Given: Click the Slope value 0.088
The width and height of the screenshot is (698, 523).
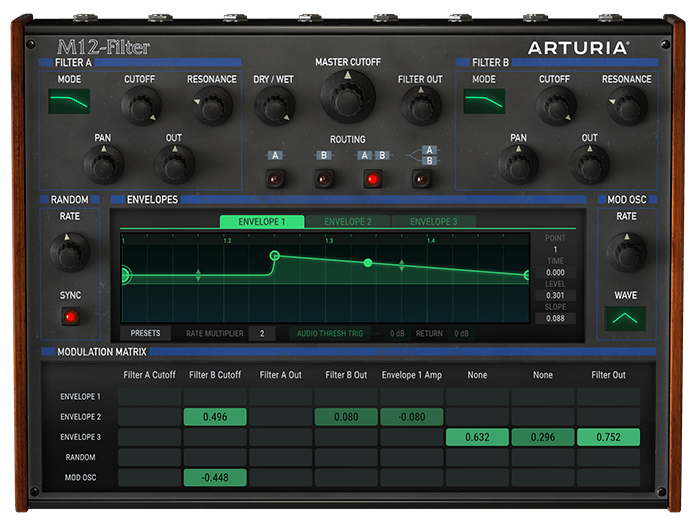Looking at the screenshot, I should [x=555, y=318].
